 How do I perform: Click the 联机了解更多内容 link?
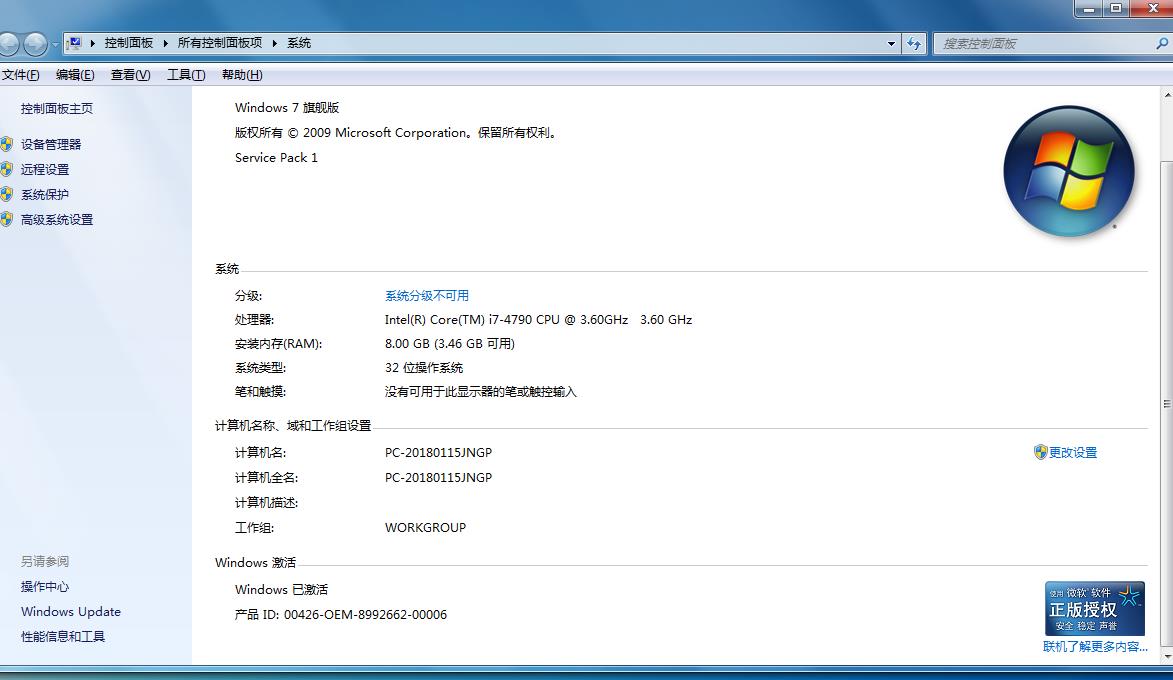point(1095,646)
